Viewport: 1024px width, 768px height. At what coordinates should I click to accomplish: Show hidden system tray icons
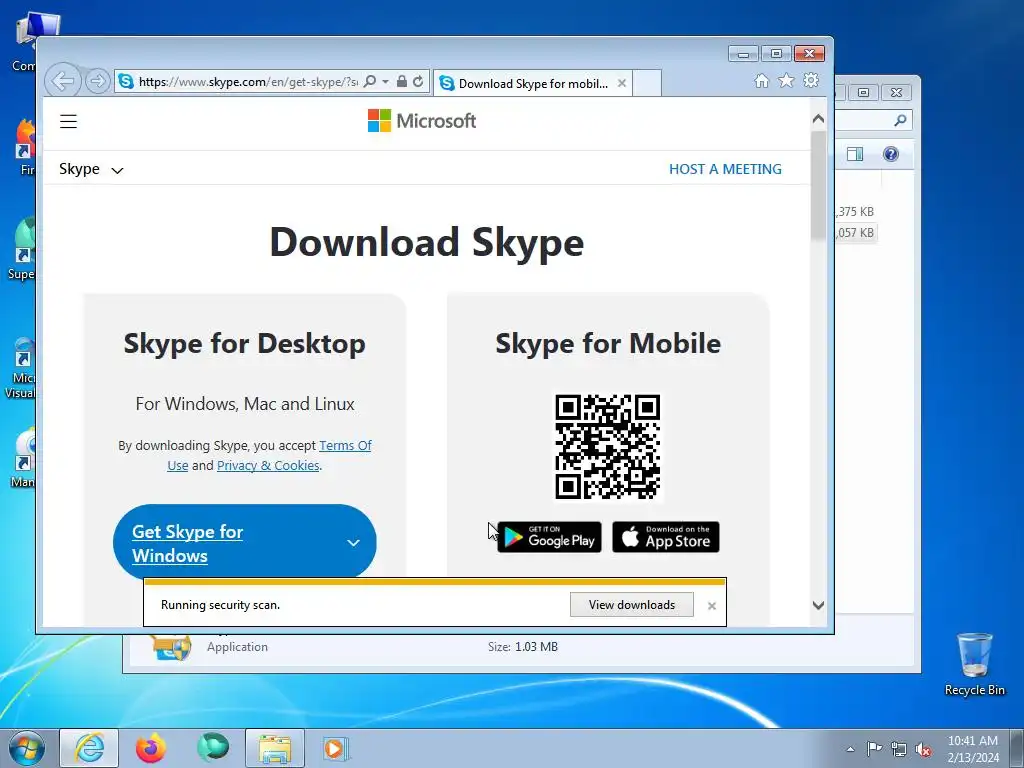tap(850, 749)
